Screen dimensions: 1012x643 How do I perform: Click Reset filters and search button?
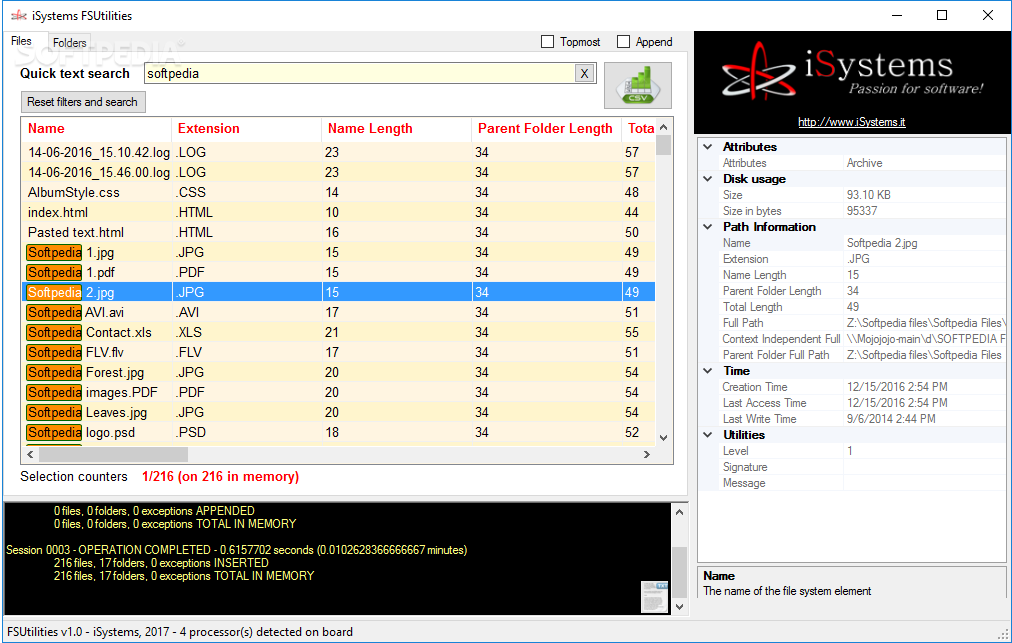coord(83,102)
